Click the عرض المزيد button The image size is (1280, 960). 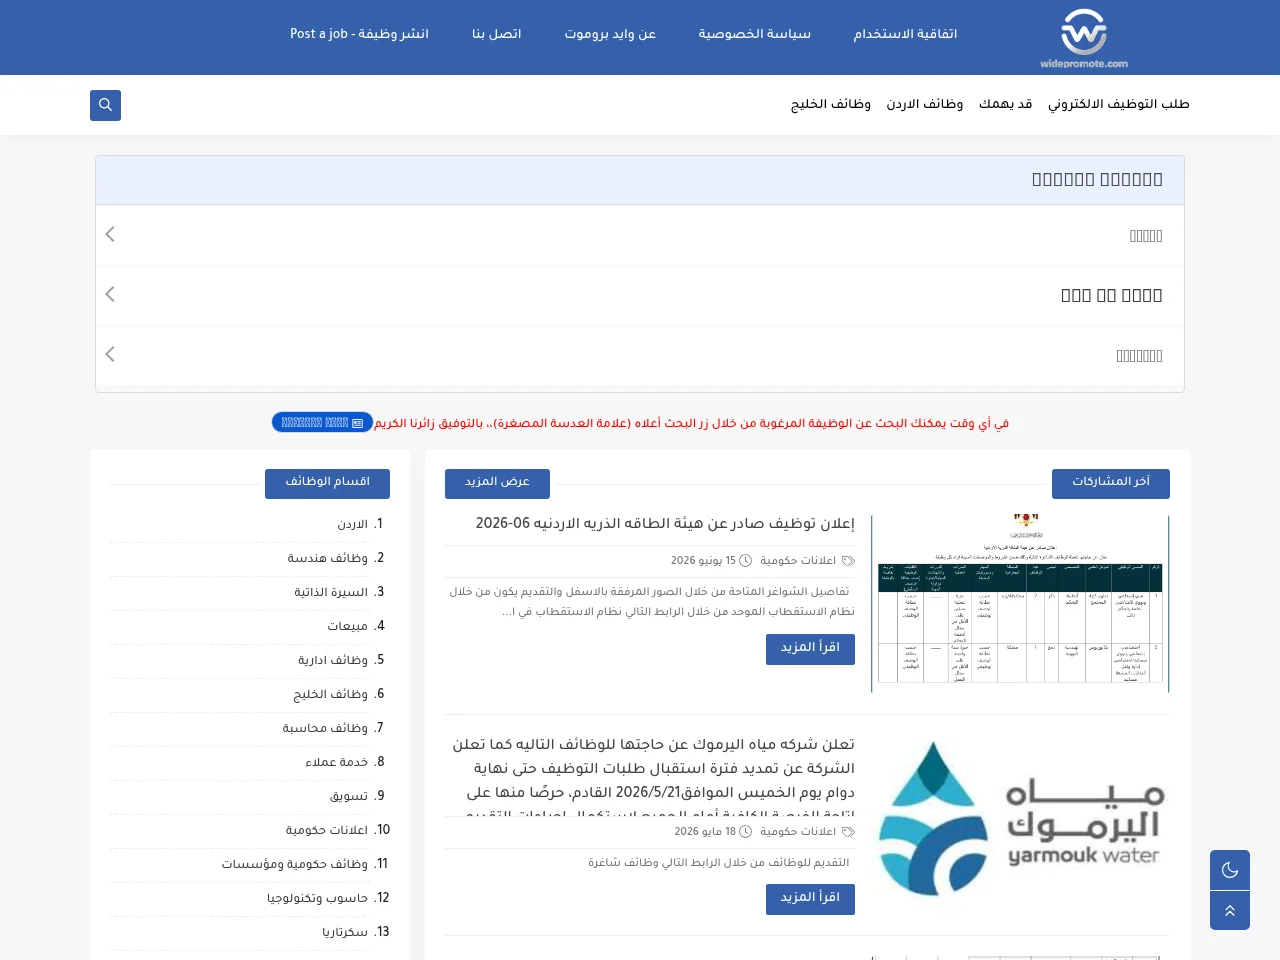[497, 483]
